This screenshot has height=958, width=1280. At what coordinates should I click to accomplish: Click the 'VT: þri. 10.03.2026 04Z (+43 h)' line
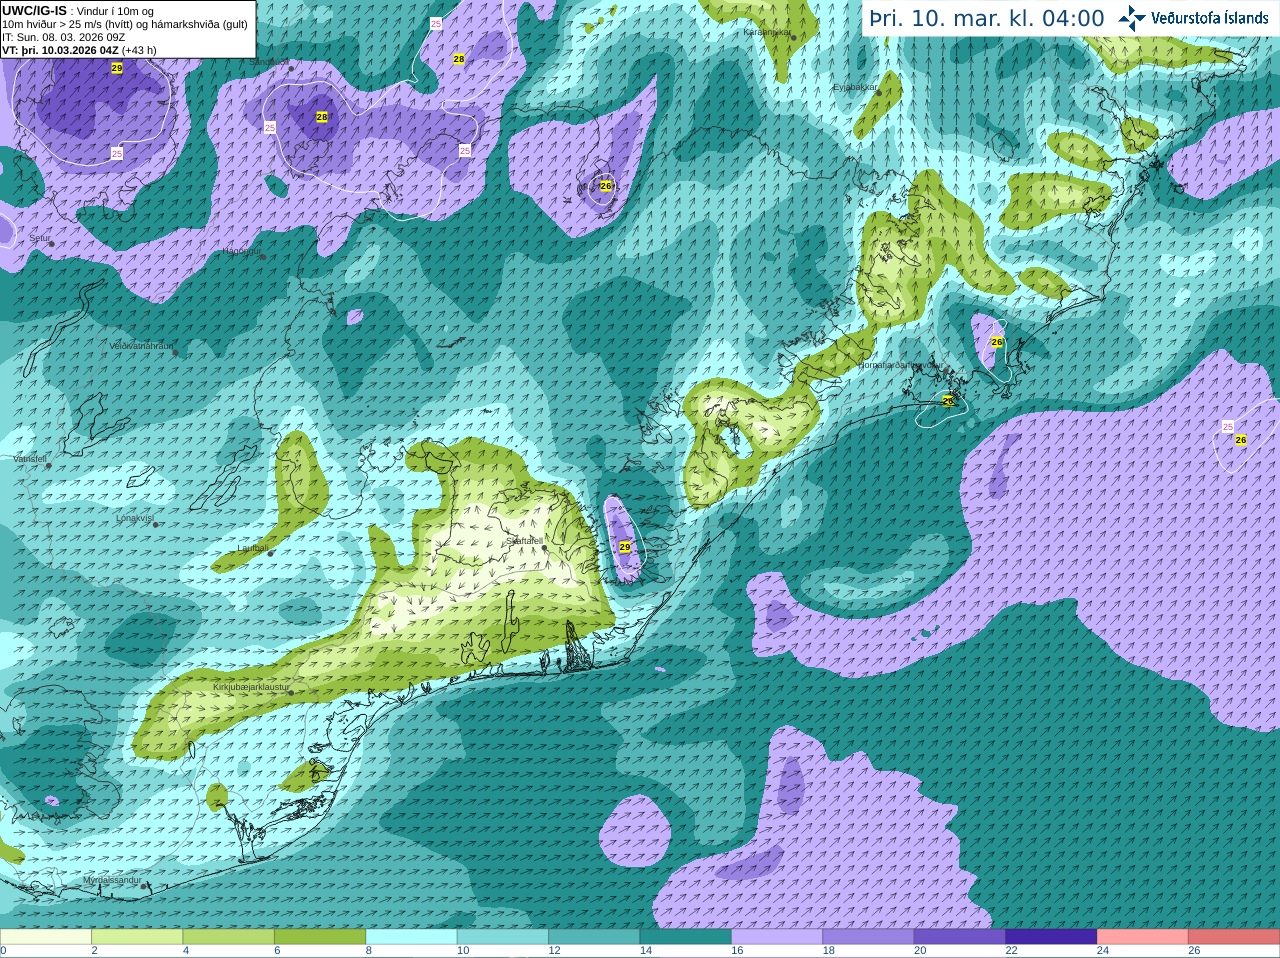click(79, 50)
